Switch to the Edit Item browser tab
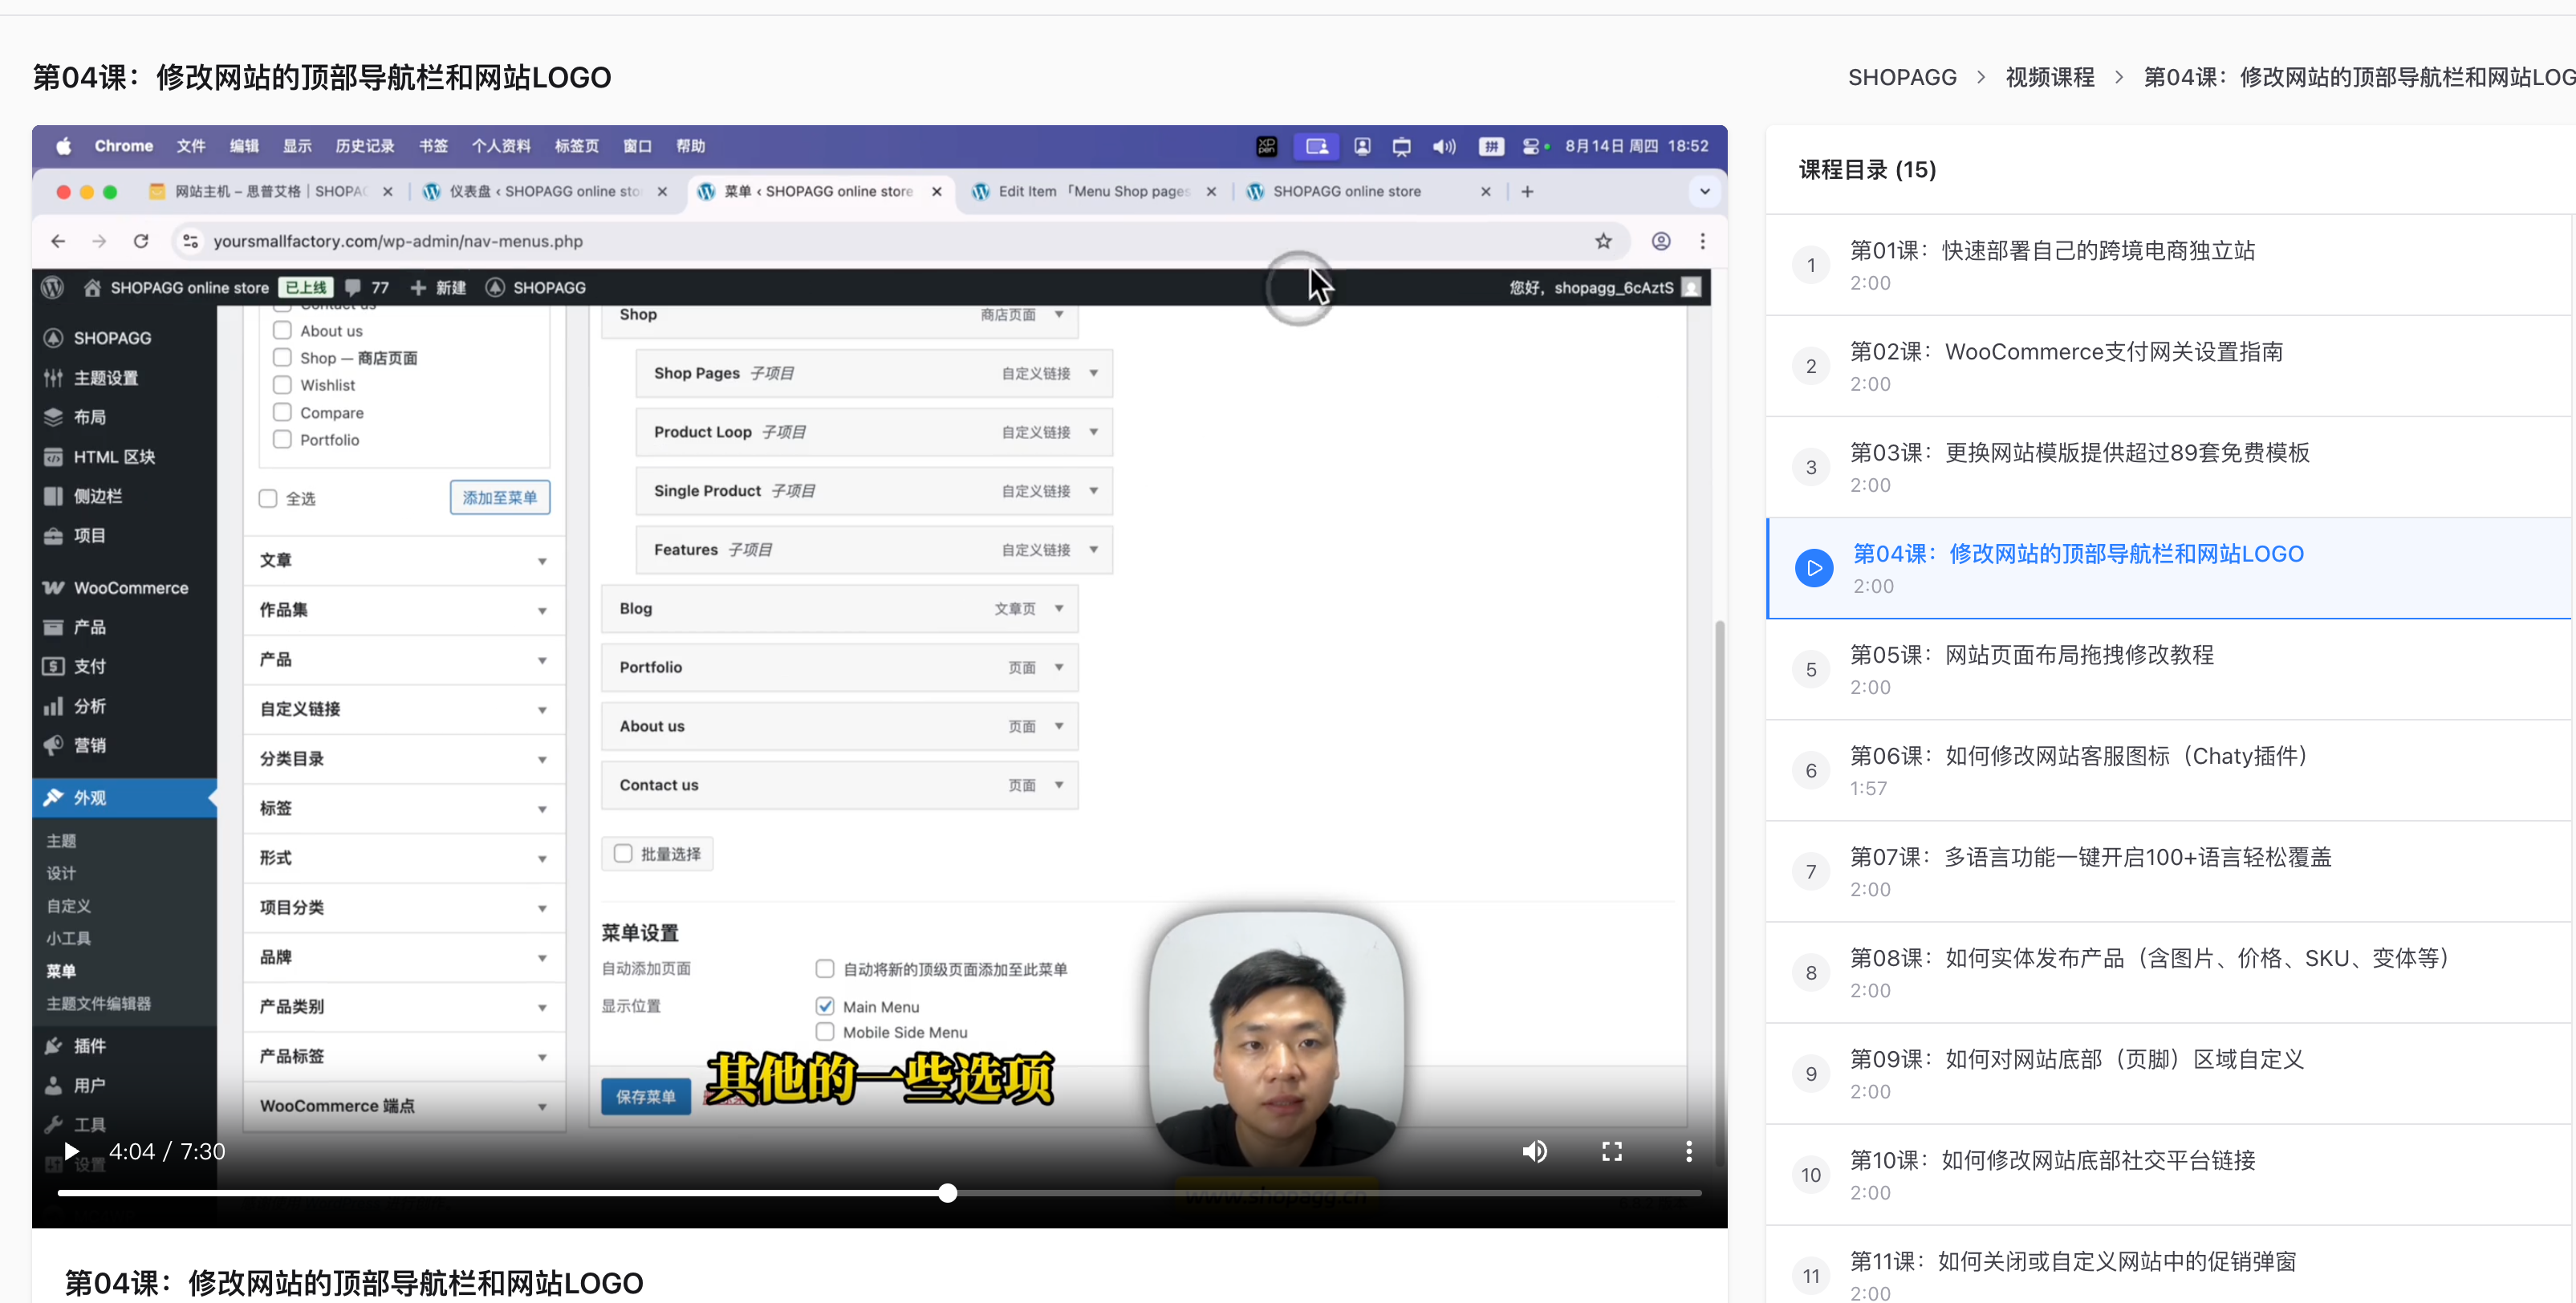This screenshot has height=1303, width=2576. click(x=1093, y=191)
